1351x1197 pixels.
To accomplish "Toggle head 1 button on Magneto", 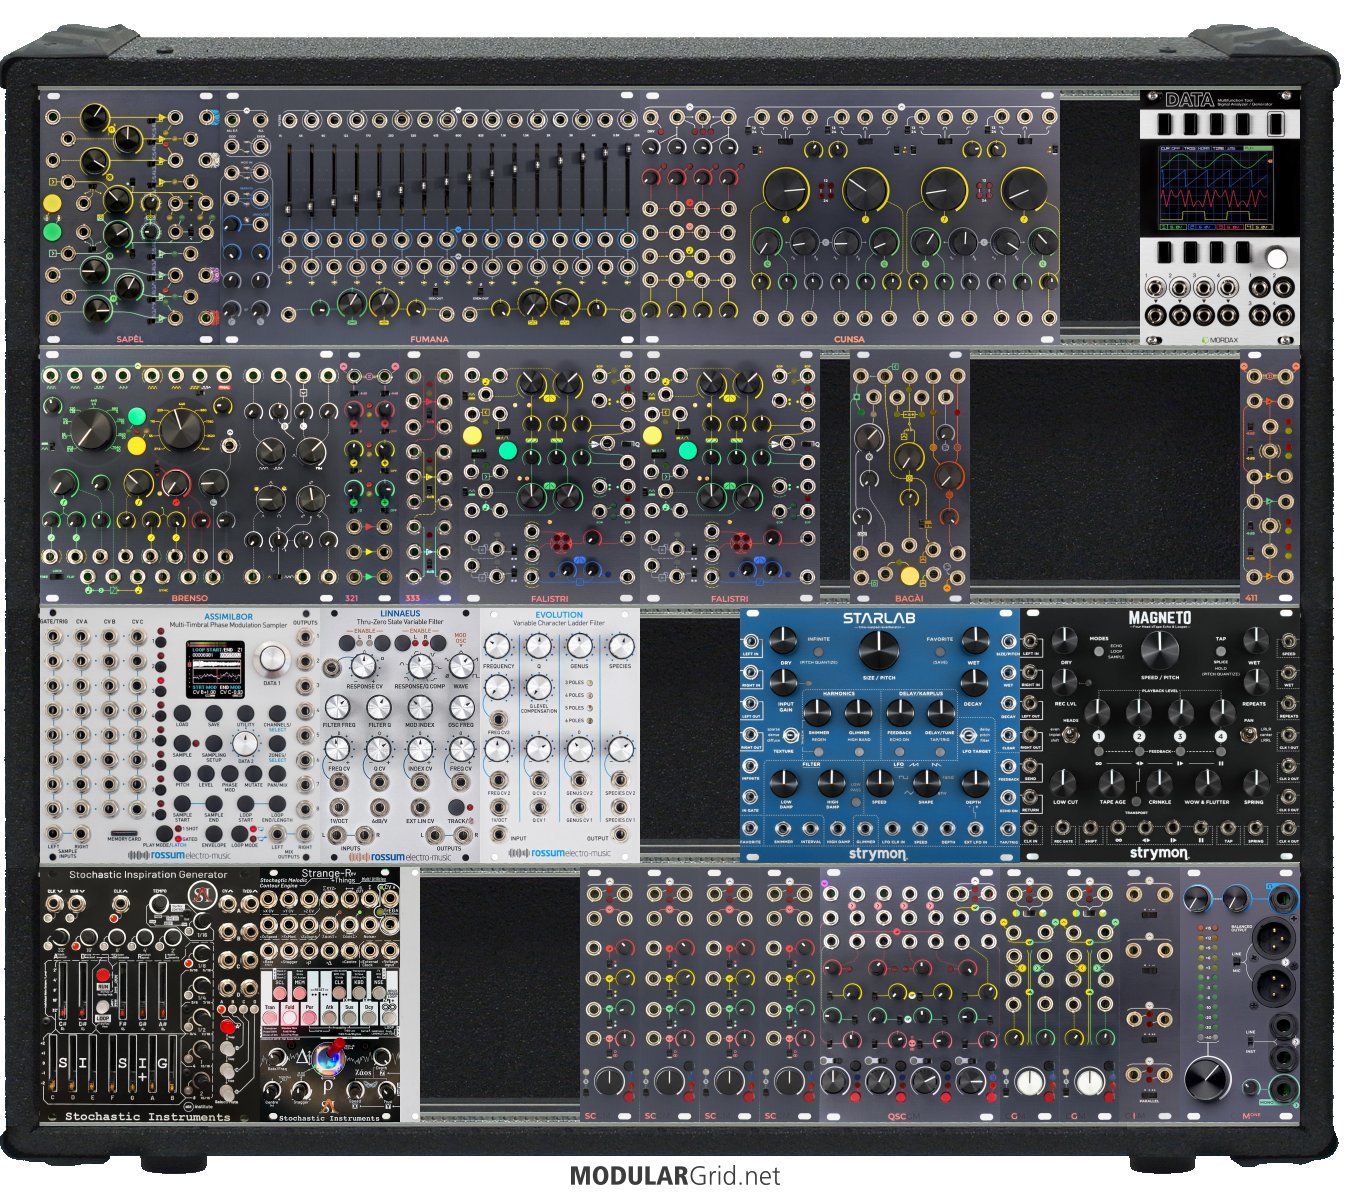I will 1098,738.
